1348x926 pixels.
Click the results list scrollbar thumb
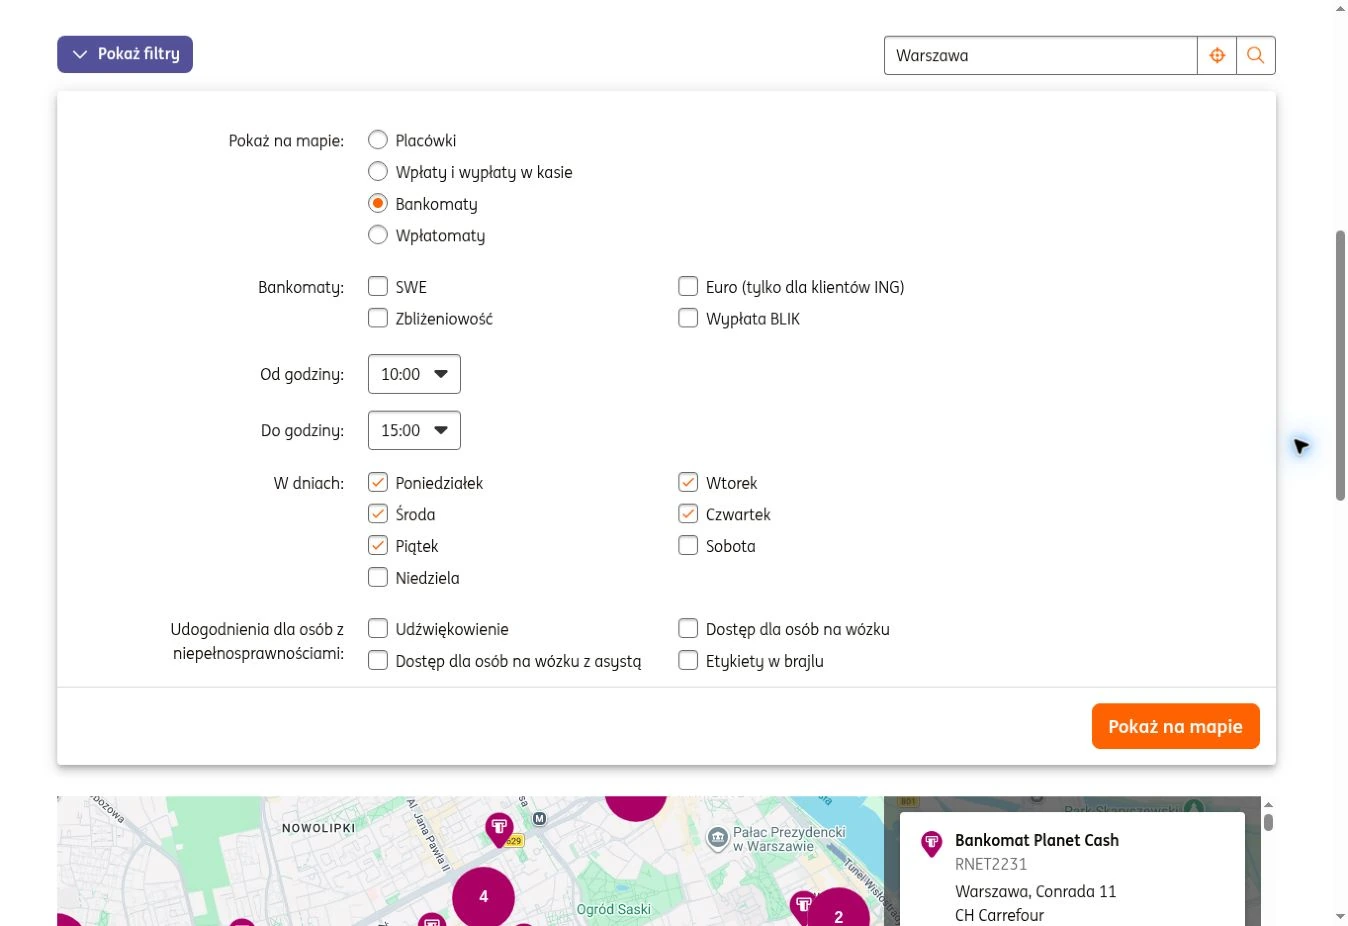coord(1268,822)
